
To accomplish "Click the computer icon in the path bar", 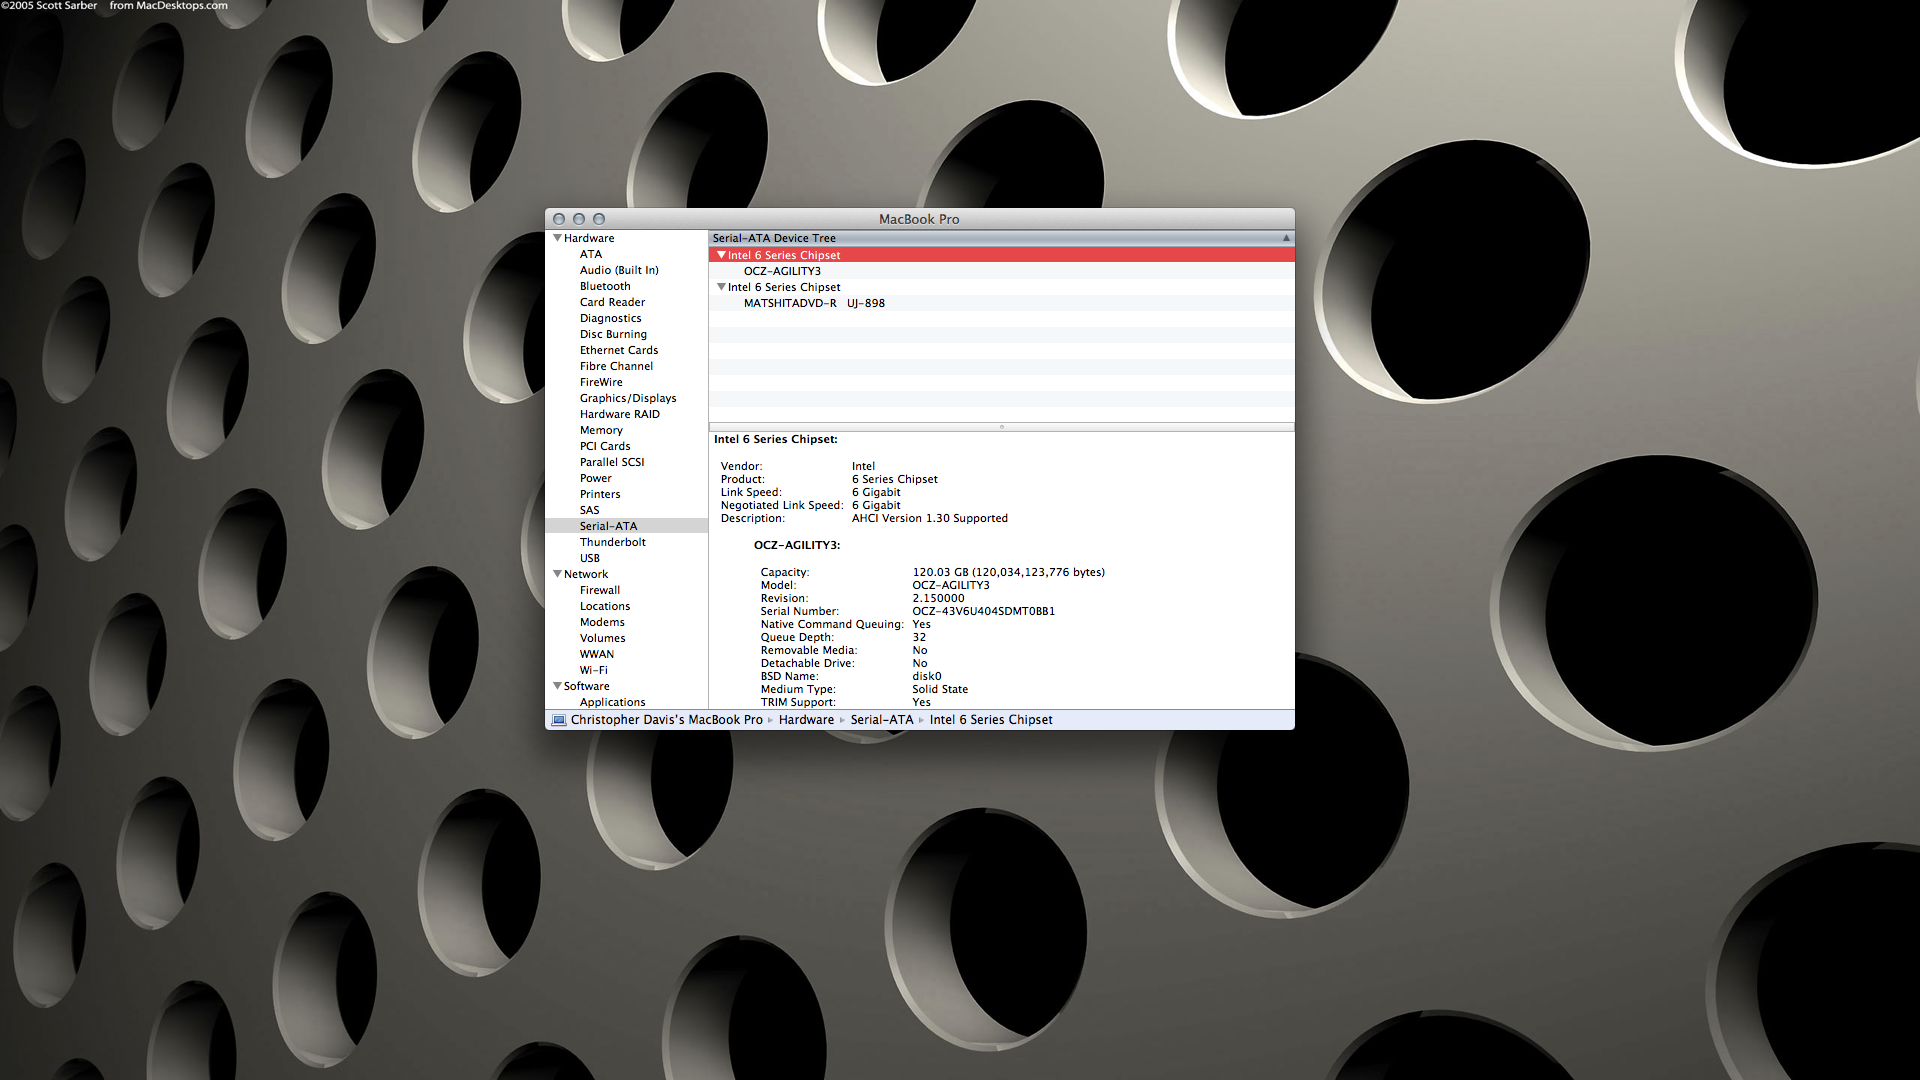I will pos(559,720).
